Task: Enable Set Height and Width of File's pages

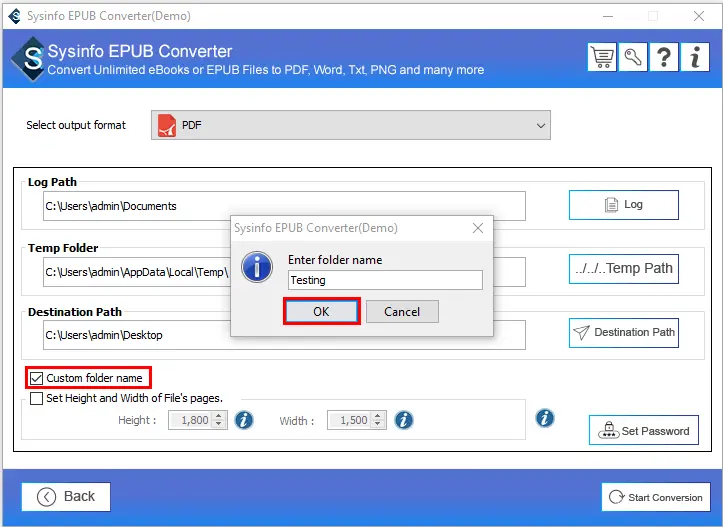Action: (x=36, y=398)
